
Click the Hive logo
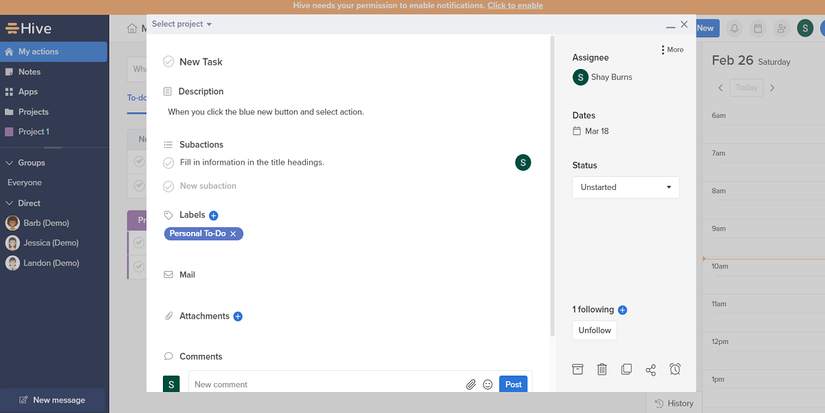pos(28,28)
